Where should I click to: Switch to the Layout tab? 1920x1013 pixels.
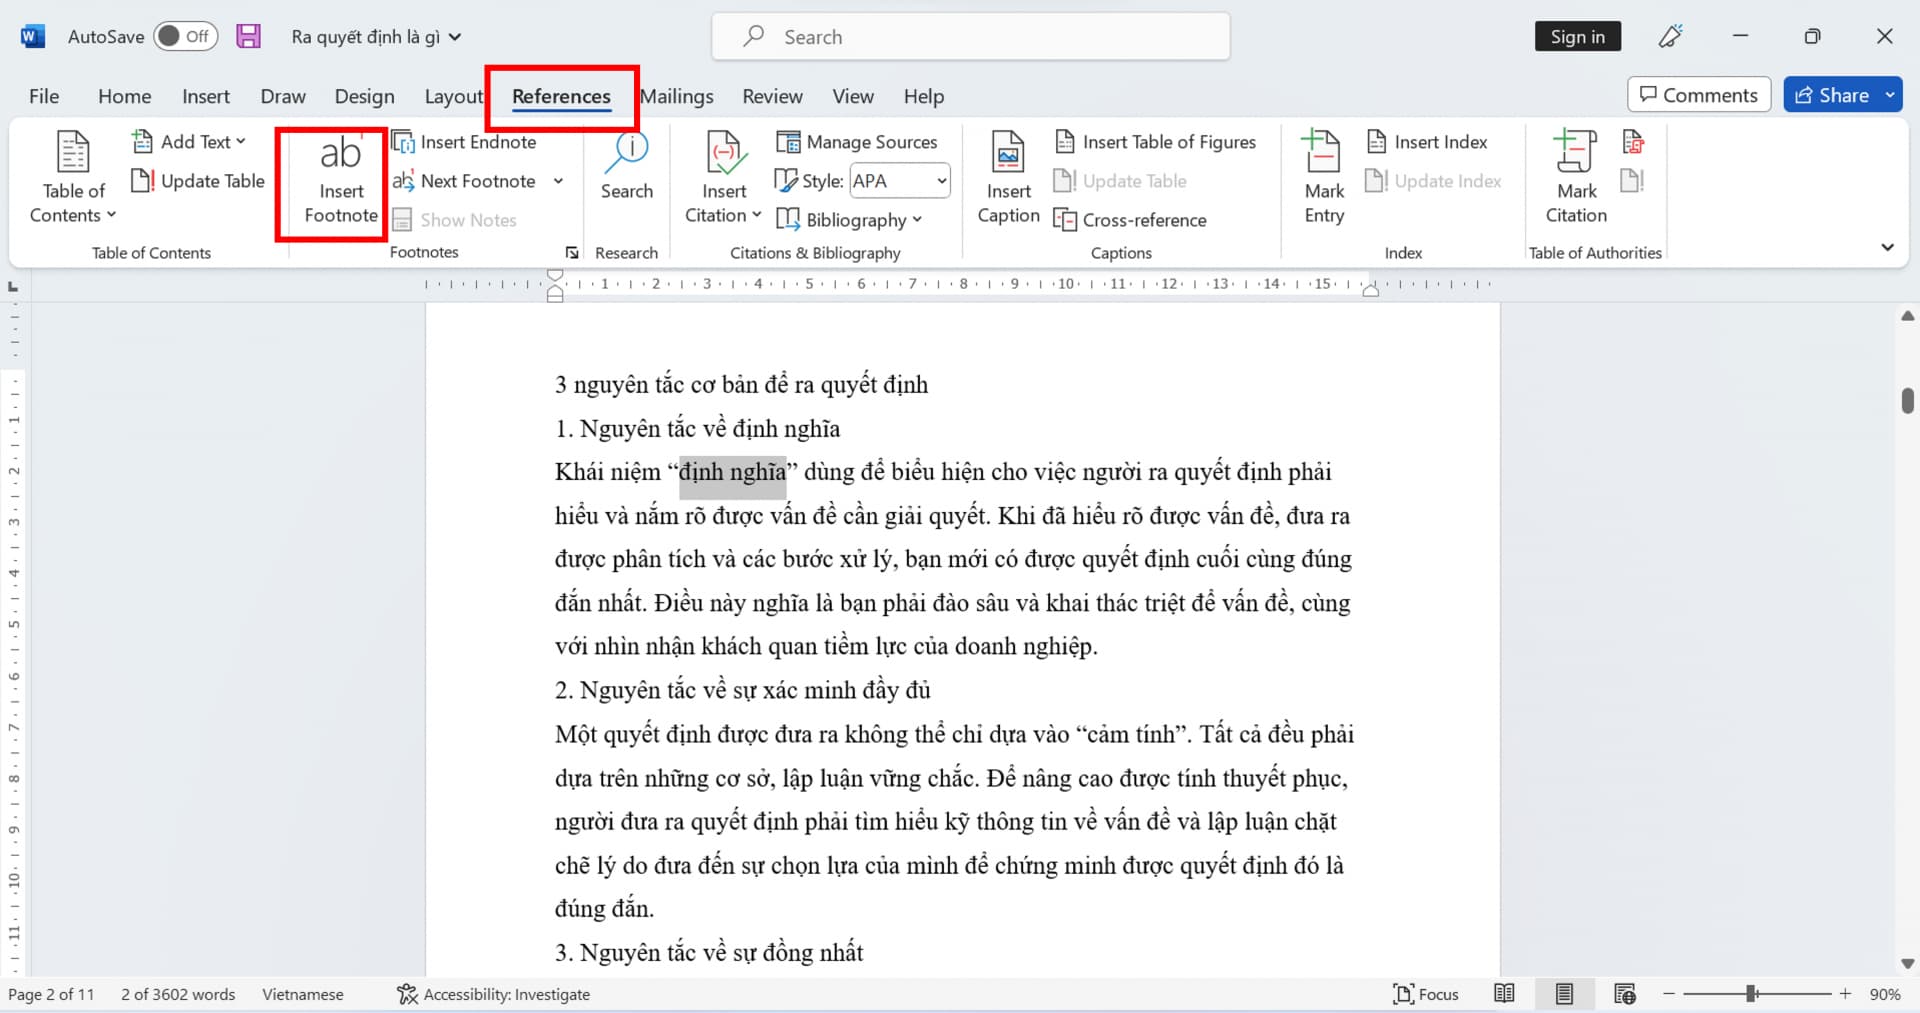click(453, 96)
